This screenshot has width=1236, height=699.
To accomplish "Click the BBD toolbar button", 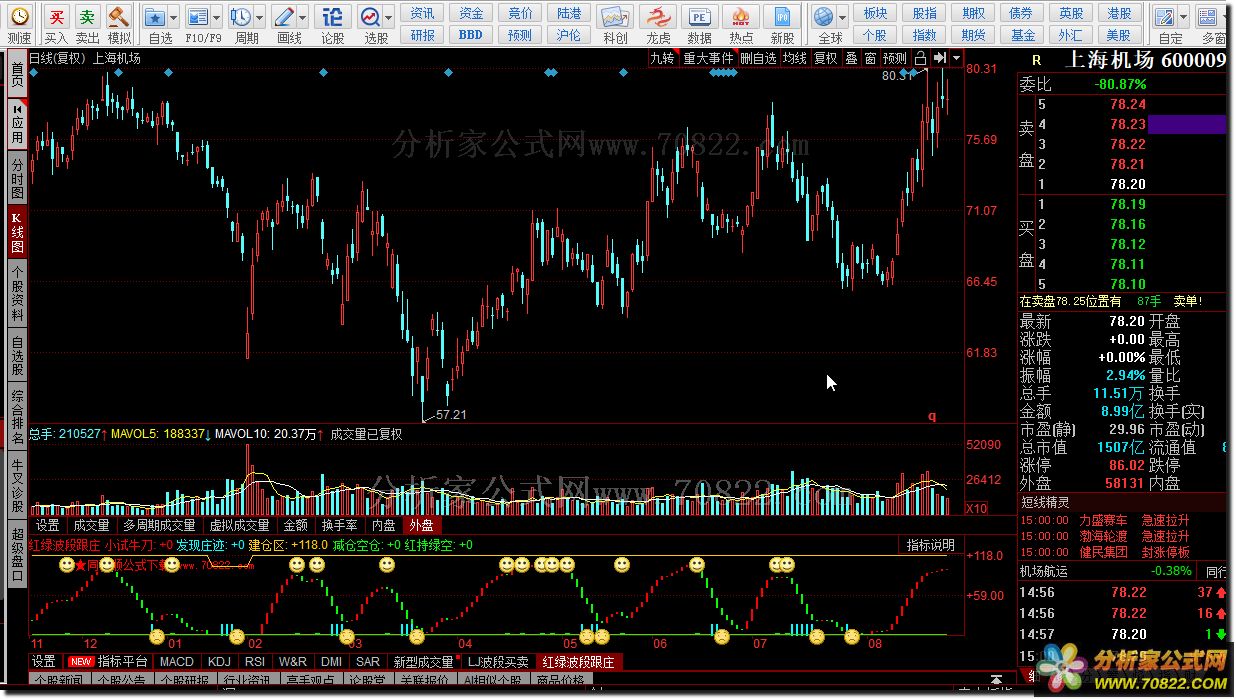I will pos(471,35).
